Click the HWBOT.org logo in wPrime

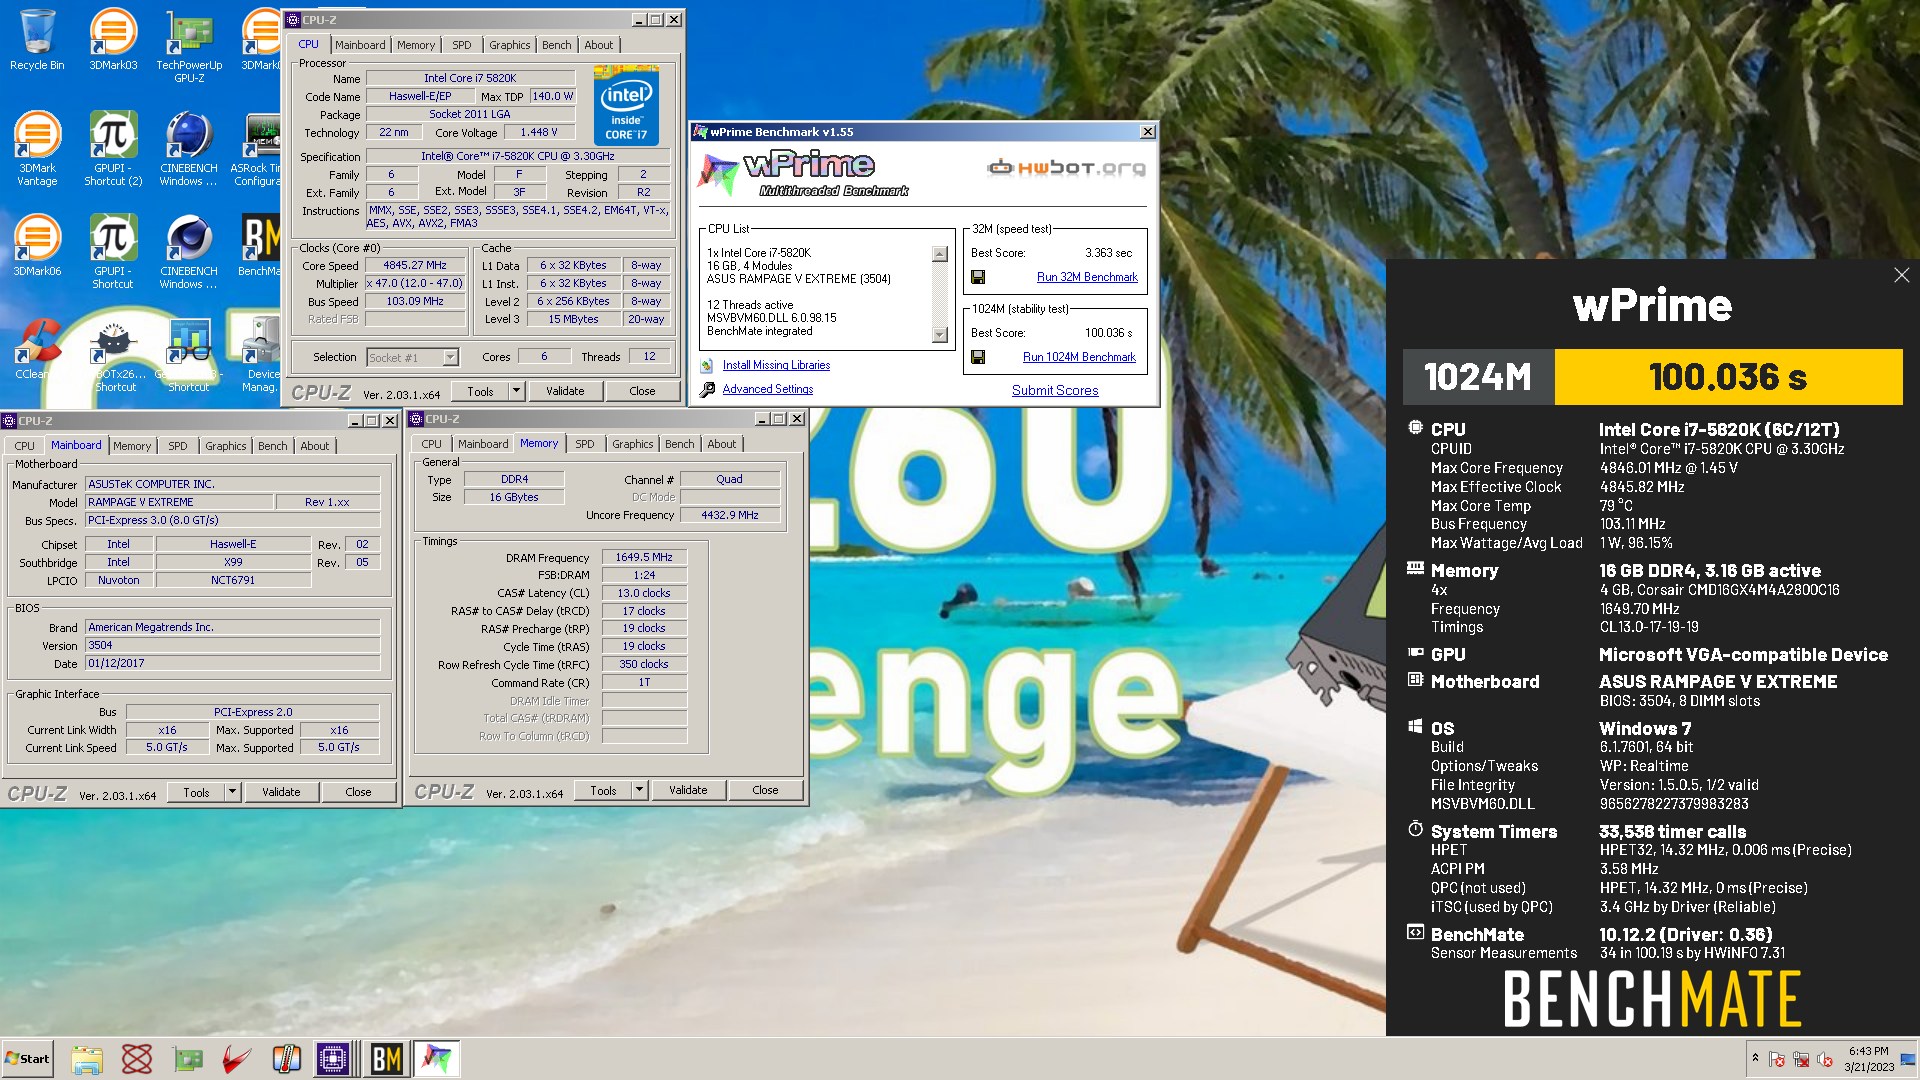[x=1066, y=167]
